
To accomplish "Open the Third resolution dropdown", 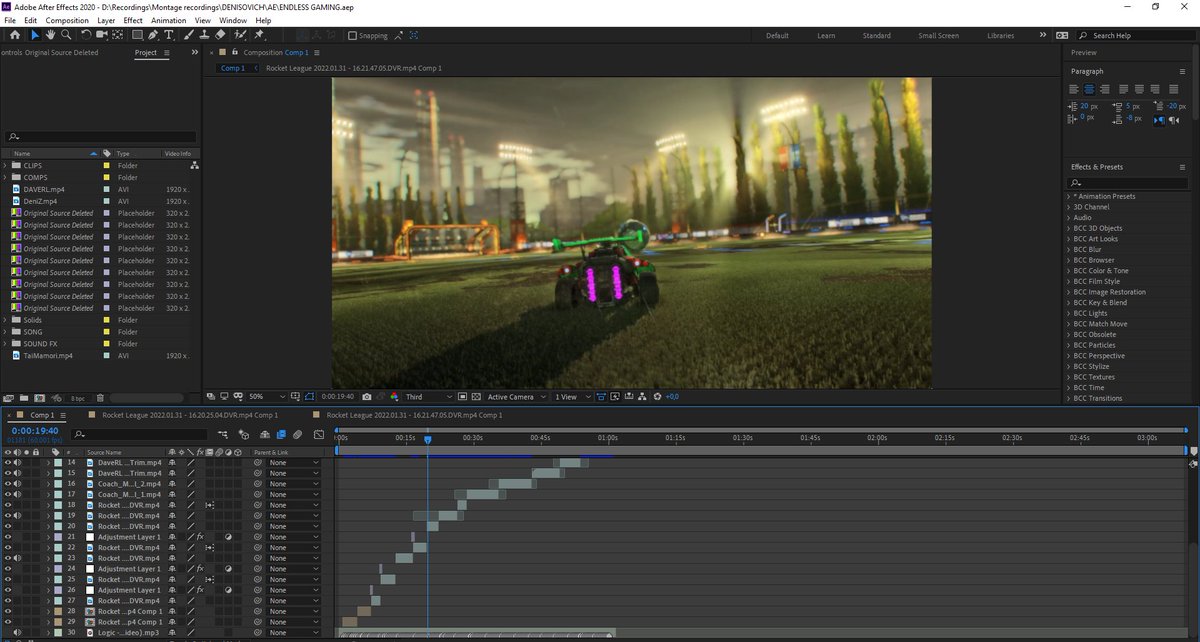I will (x=428, y=397).
